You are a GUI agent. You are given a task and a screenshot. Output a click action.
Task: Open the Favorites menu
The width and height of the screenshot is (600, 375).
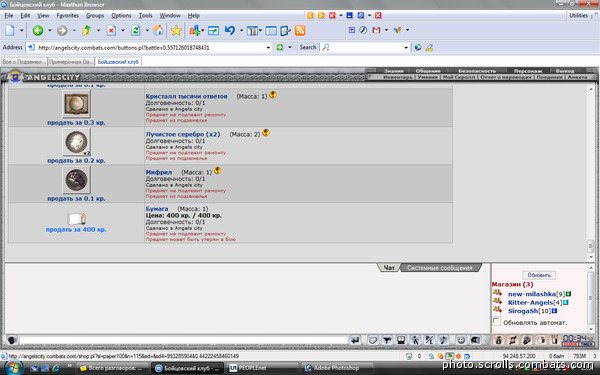(x=67, y=16)
